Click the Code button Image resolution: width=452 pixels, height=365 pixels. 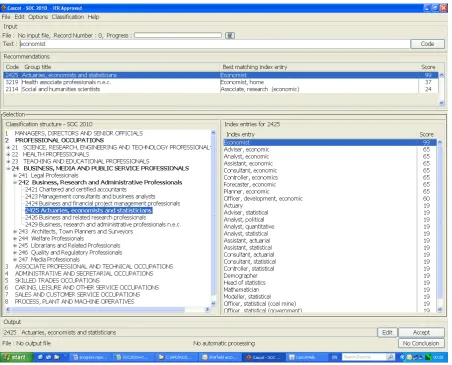427,44
